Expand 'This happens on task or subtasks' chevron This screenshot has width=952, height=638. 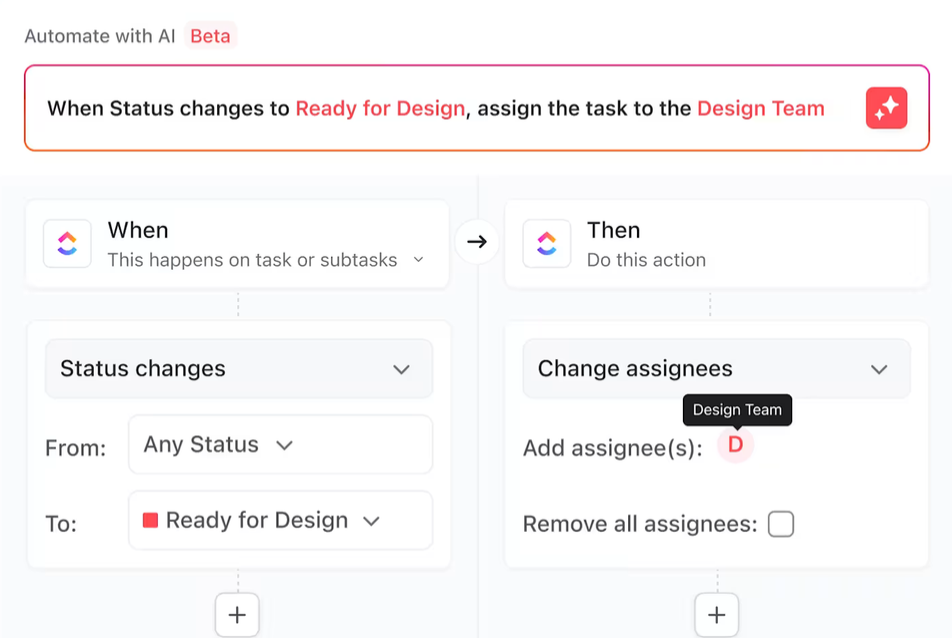[419, 260]
